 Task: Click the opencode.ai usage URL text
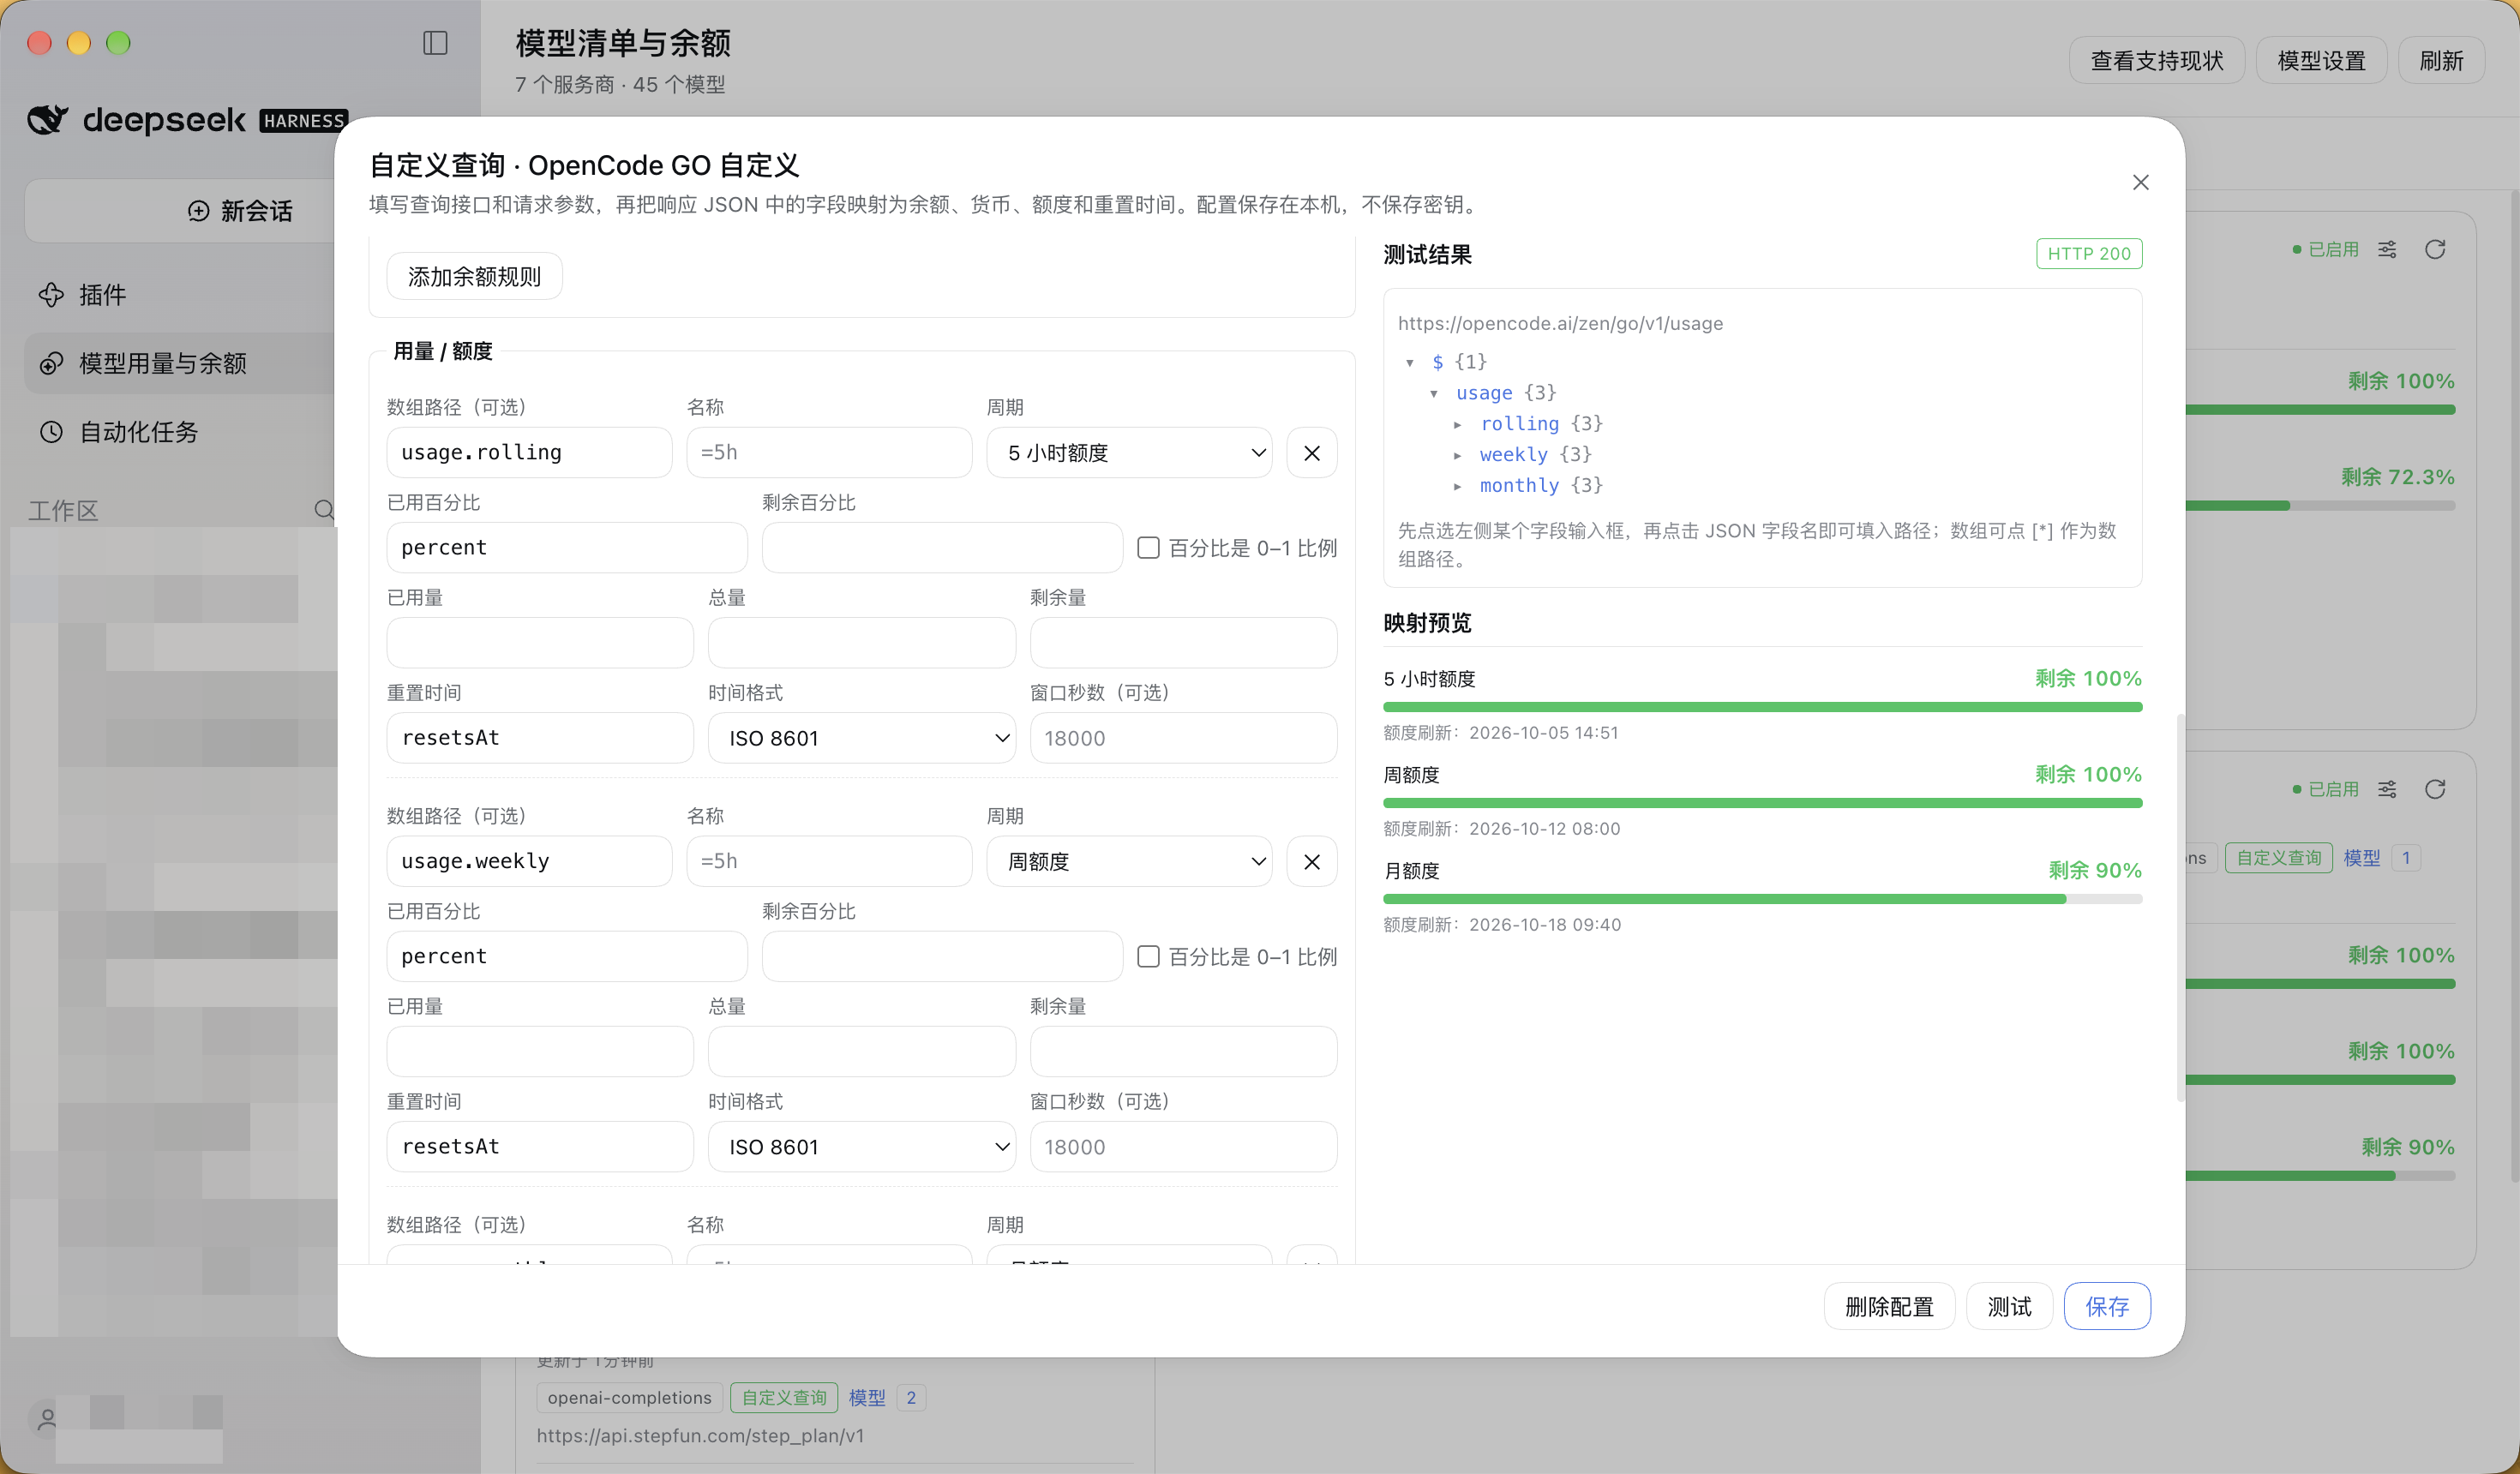pos(1560,324)
